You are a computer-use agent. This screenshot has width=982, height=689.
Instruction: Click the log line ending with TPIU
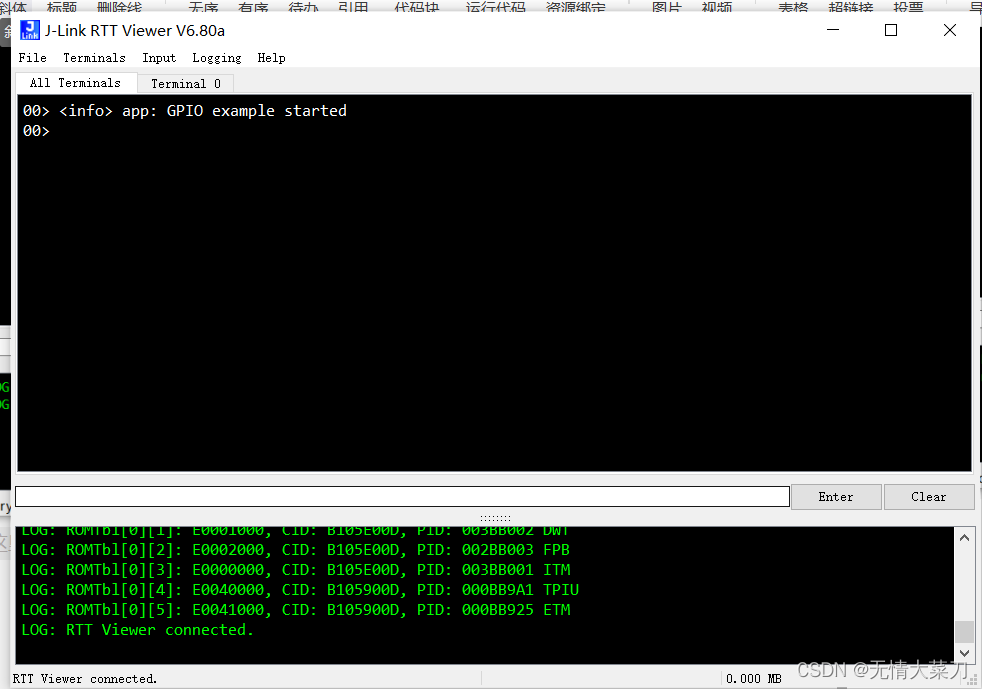pyautogui.click(x=300, y=590)
